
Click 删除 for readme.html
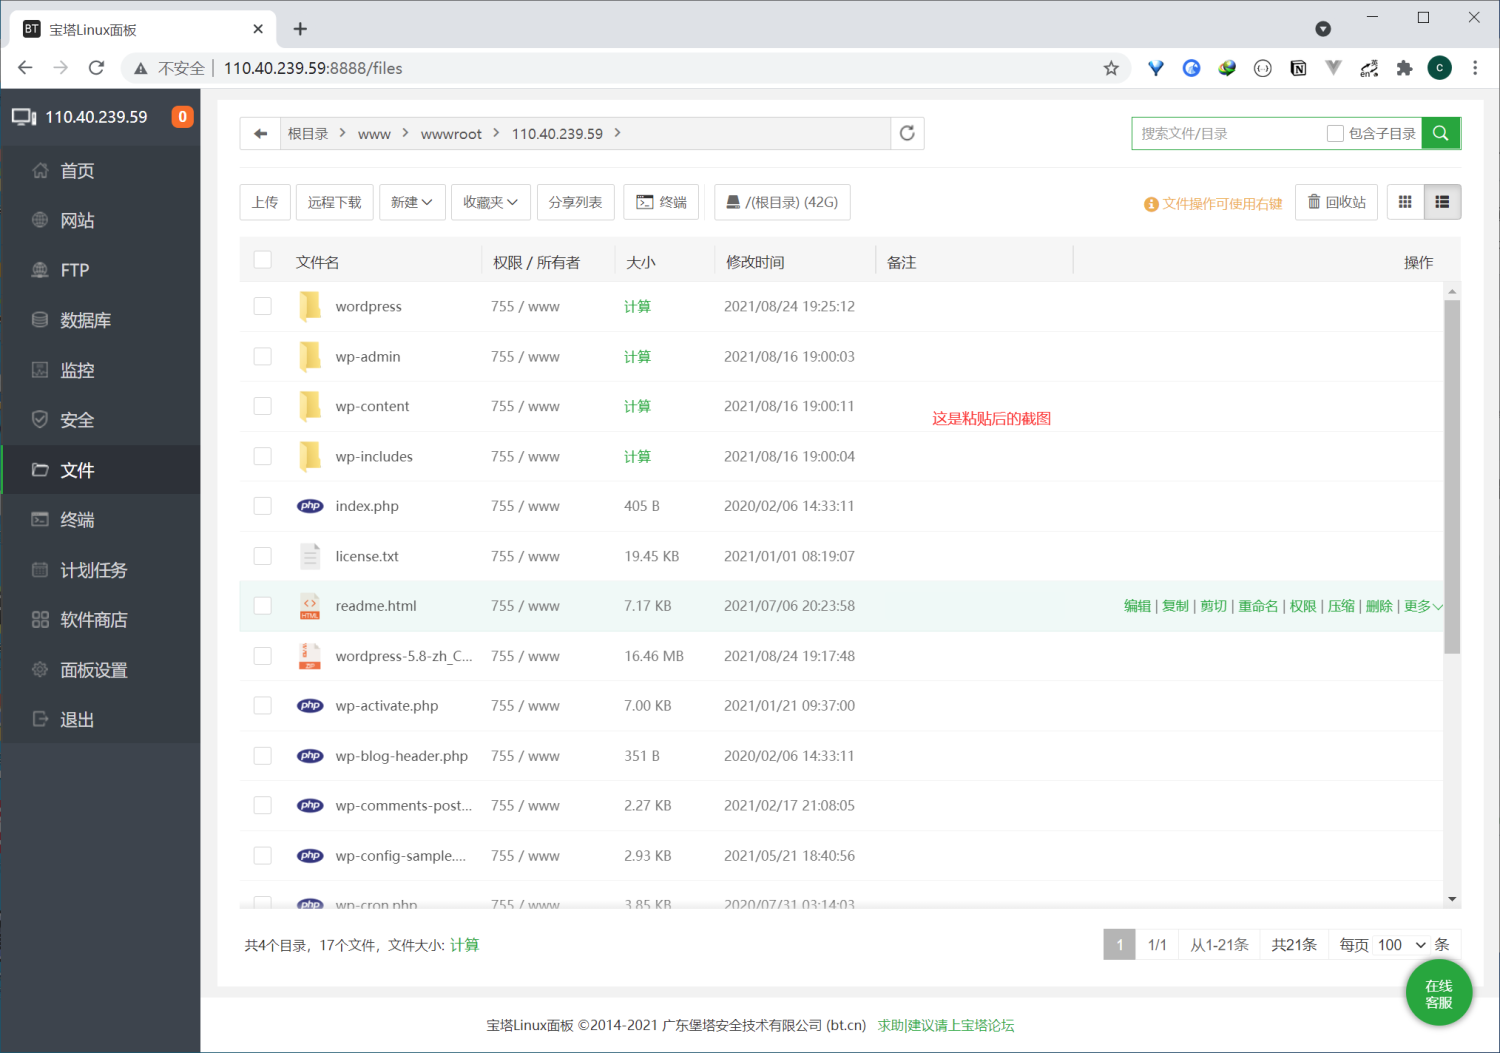pyautogui.click(x=1379, y=606)
